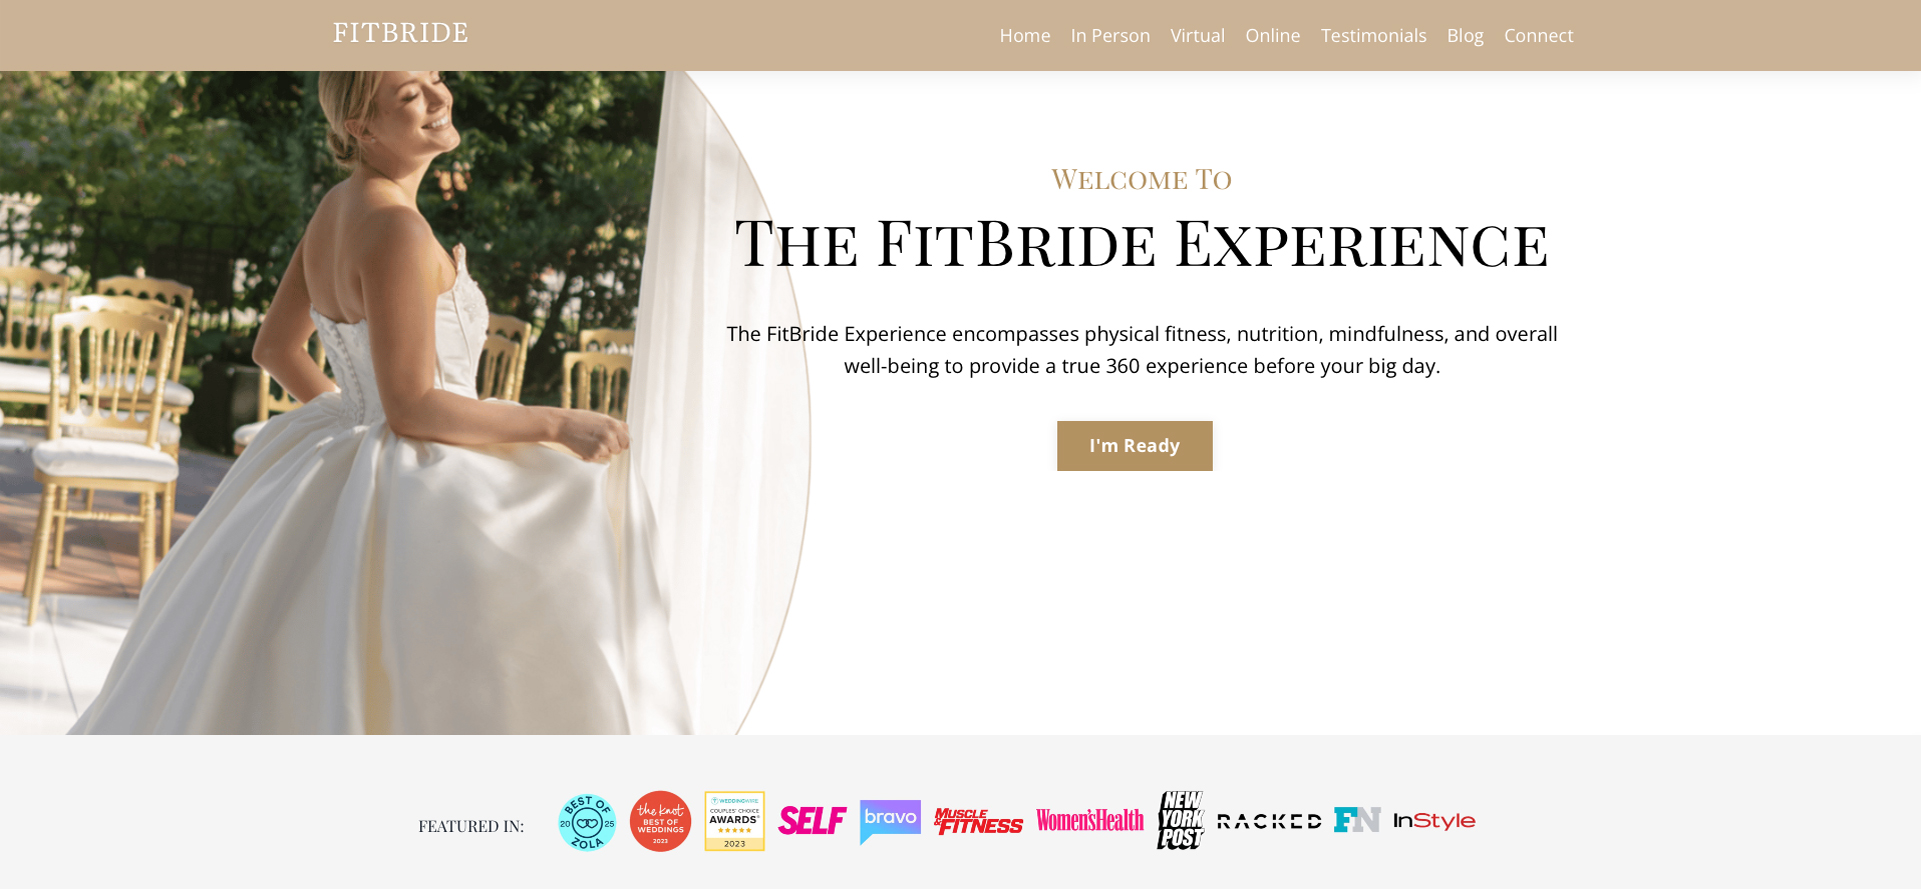Click the SELF magazine logo
The image size is (1921, 889).
click(812, 821)
